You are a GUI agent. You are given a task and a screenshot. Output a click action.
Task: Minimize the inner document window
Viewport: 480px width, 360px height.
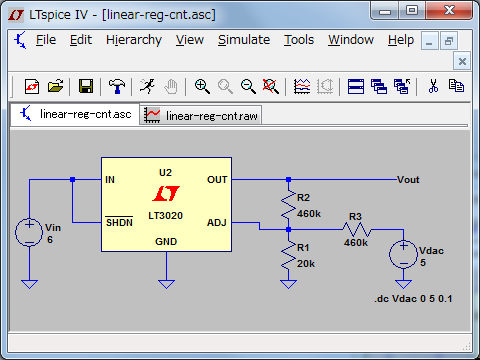(429, 41)
